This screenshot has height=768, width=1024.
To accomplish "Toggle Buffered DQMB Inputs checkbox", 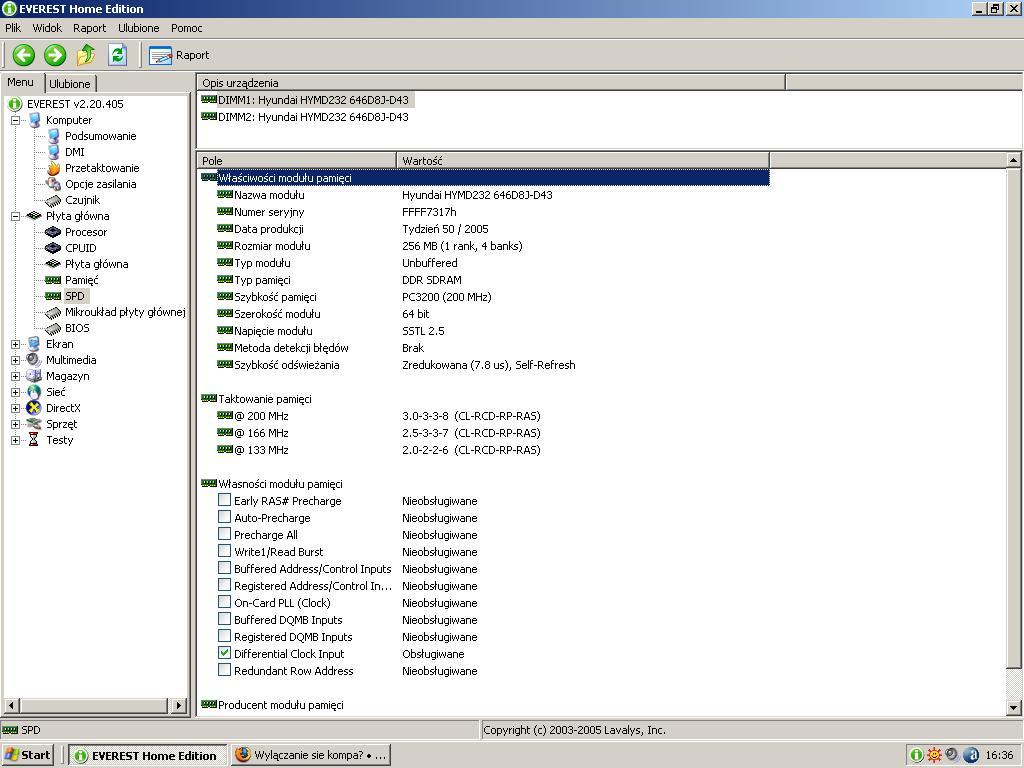I will (x=224, y=619).
